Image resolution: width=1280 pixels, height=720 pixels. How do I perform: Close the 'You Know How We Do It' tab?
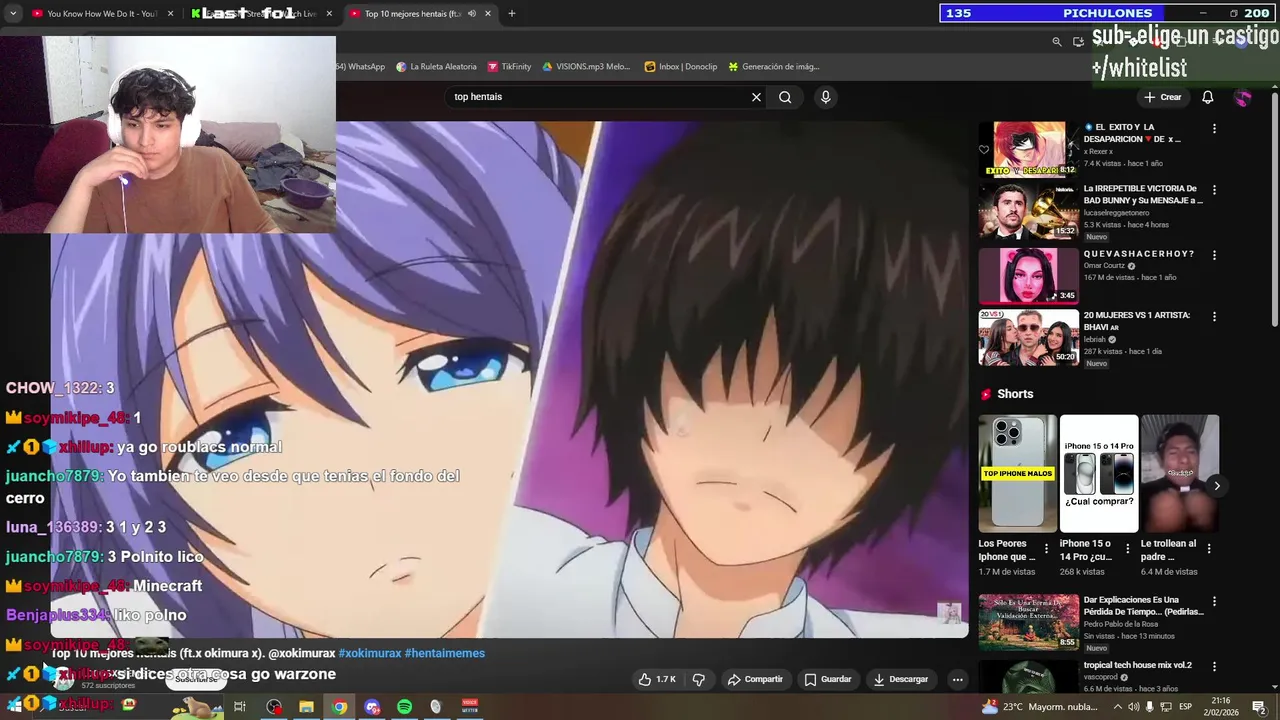170,14
